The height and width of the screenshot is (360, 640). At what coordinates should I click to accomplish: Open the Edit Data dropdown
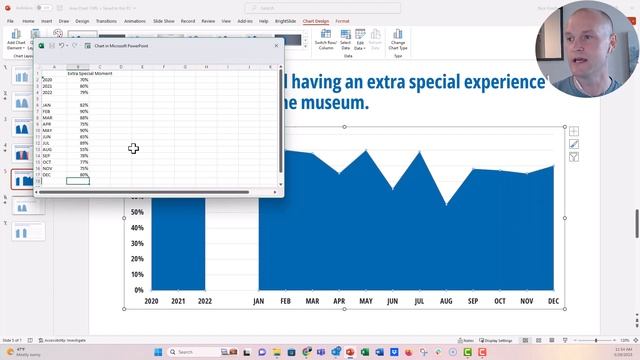tap(360, 40)
